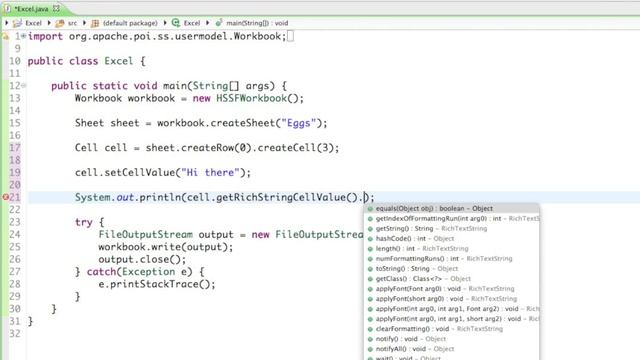The image size is (640, 360).
Task: Expand the breadcrumb arrow before default package
Action: (84, 23)
